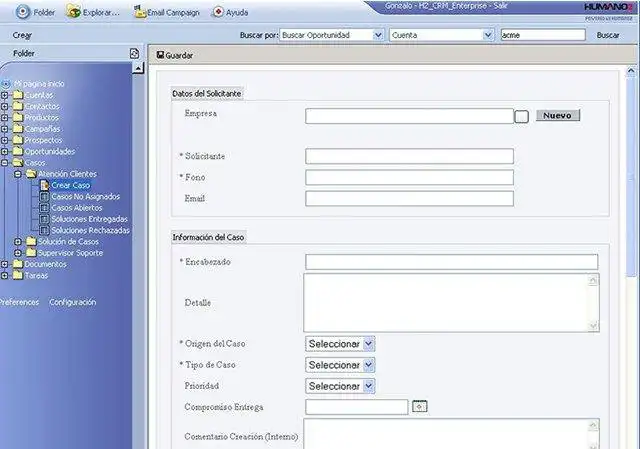Click the Detalle textarea scroll-down arrow
640x449 pixels.
click(593, 325)
